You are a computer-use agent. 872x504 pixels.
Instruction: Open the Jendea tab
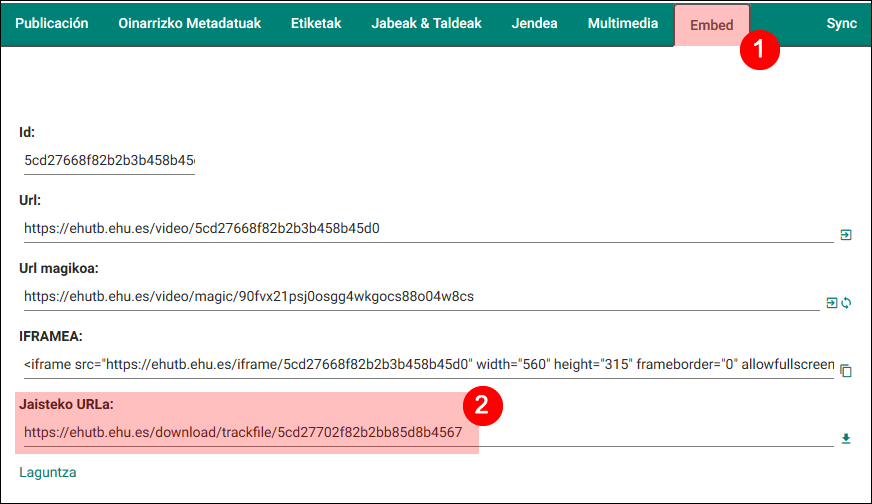535,24
